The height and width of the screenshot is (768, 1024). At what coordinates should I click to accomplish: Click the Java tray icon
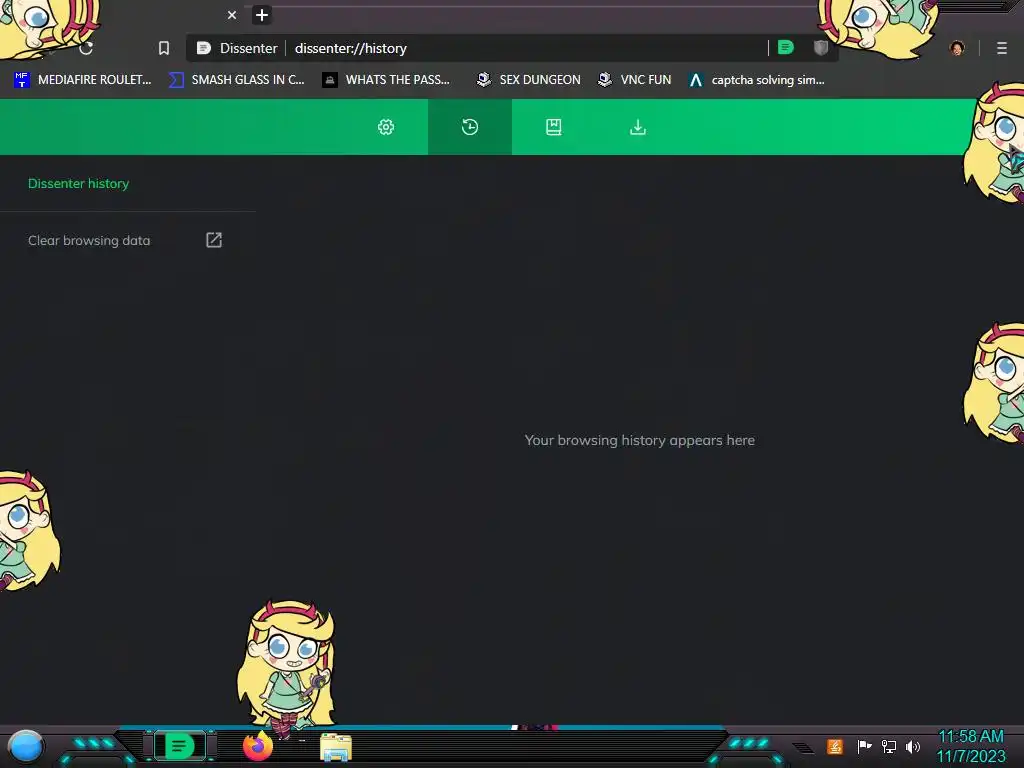[x=835, y=746]
